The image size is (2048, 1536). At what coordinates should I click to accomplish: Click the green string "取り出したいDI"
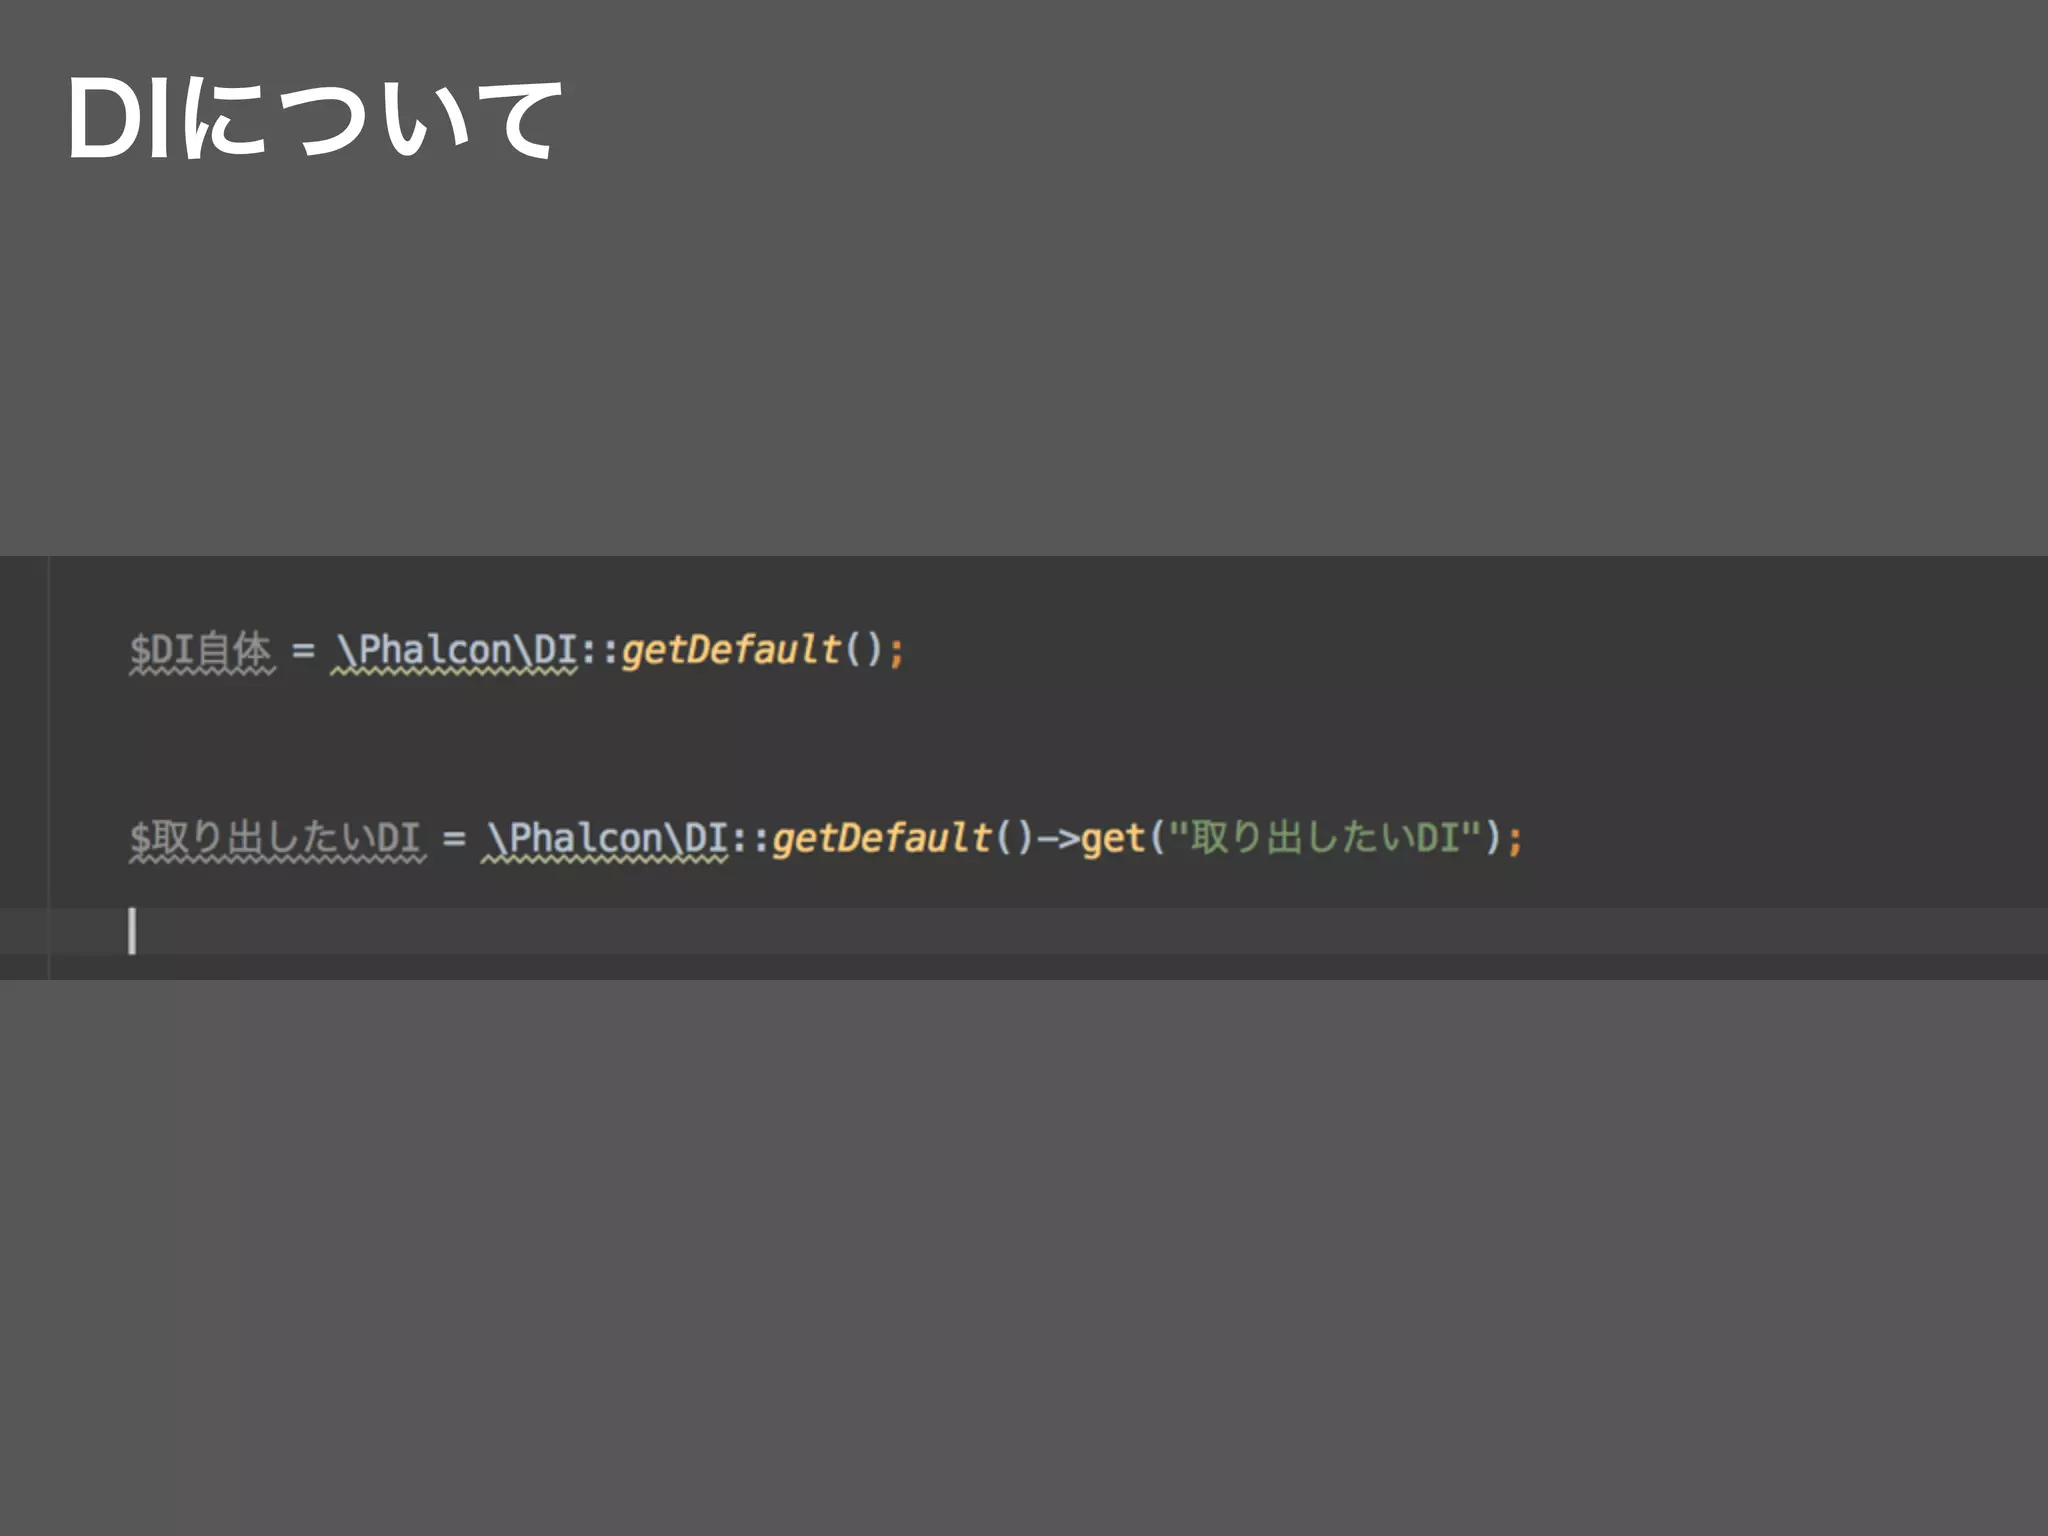pyautogui.click(x=1324, y=838)
